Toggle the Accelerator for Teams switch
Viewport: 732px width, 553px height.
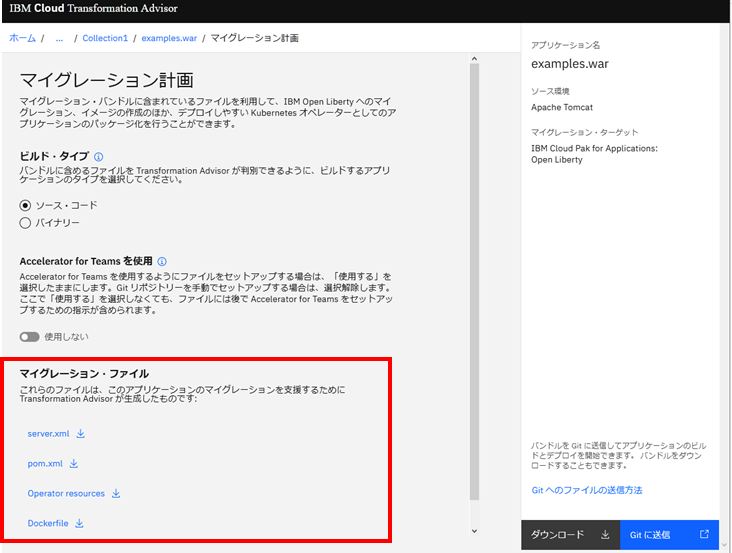29,336
